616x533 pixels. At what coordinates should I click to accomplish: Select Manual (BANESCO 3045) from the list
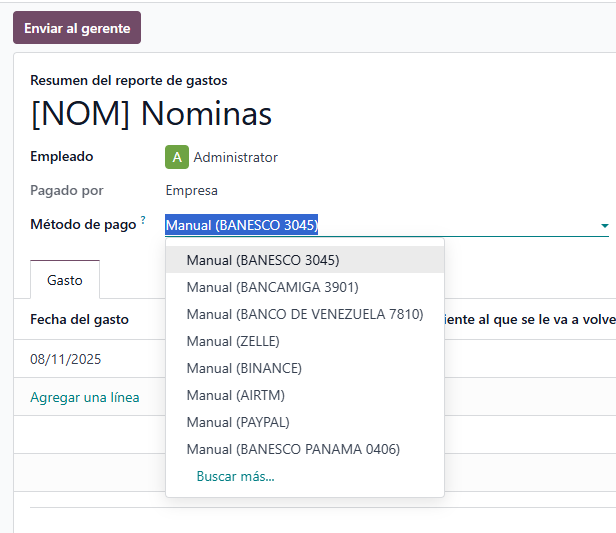tap(305, 260)
